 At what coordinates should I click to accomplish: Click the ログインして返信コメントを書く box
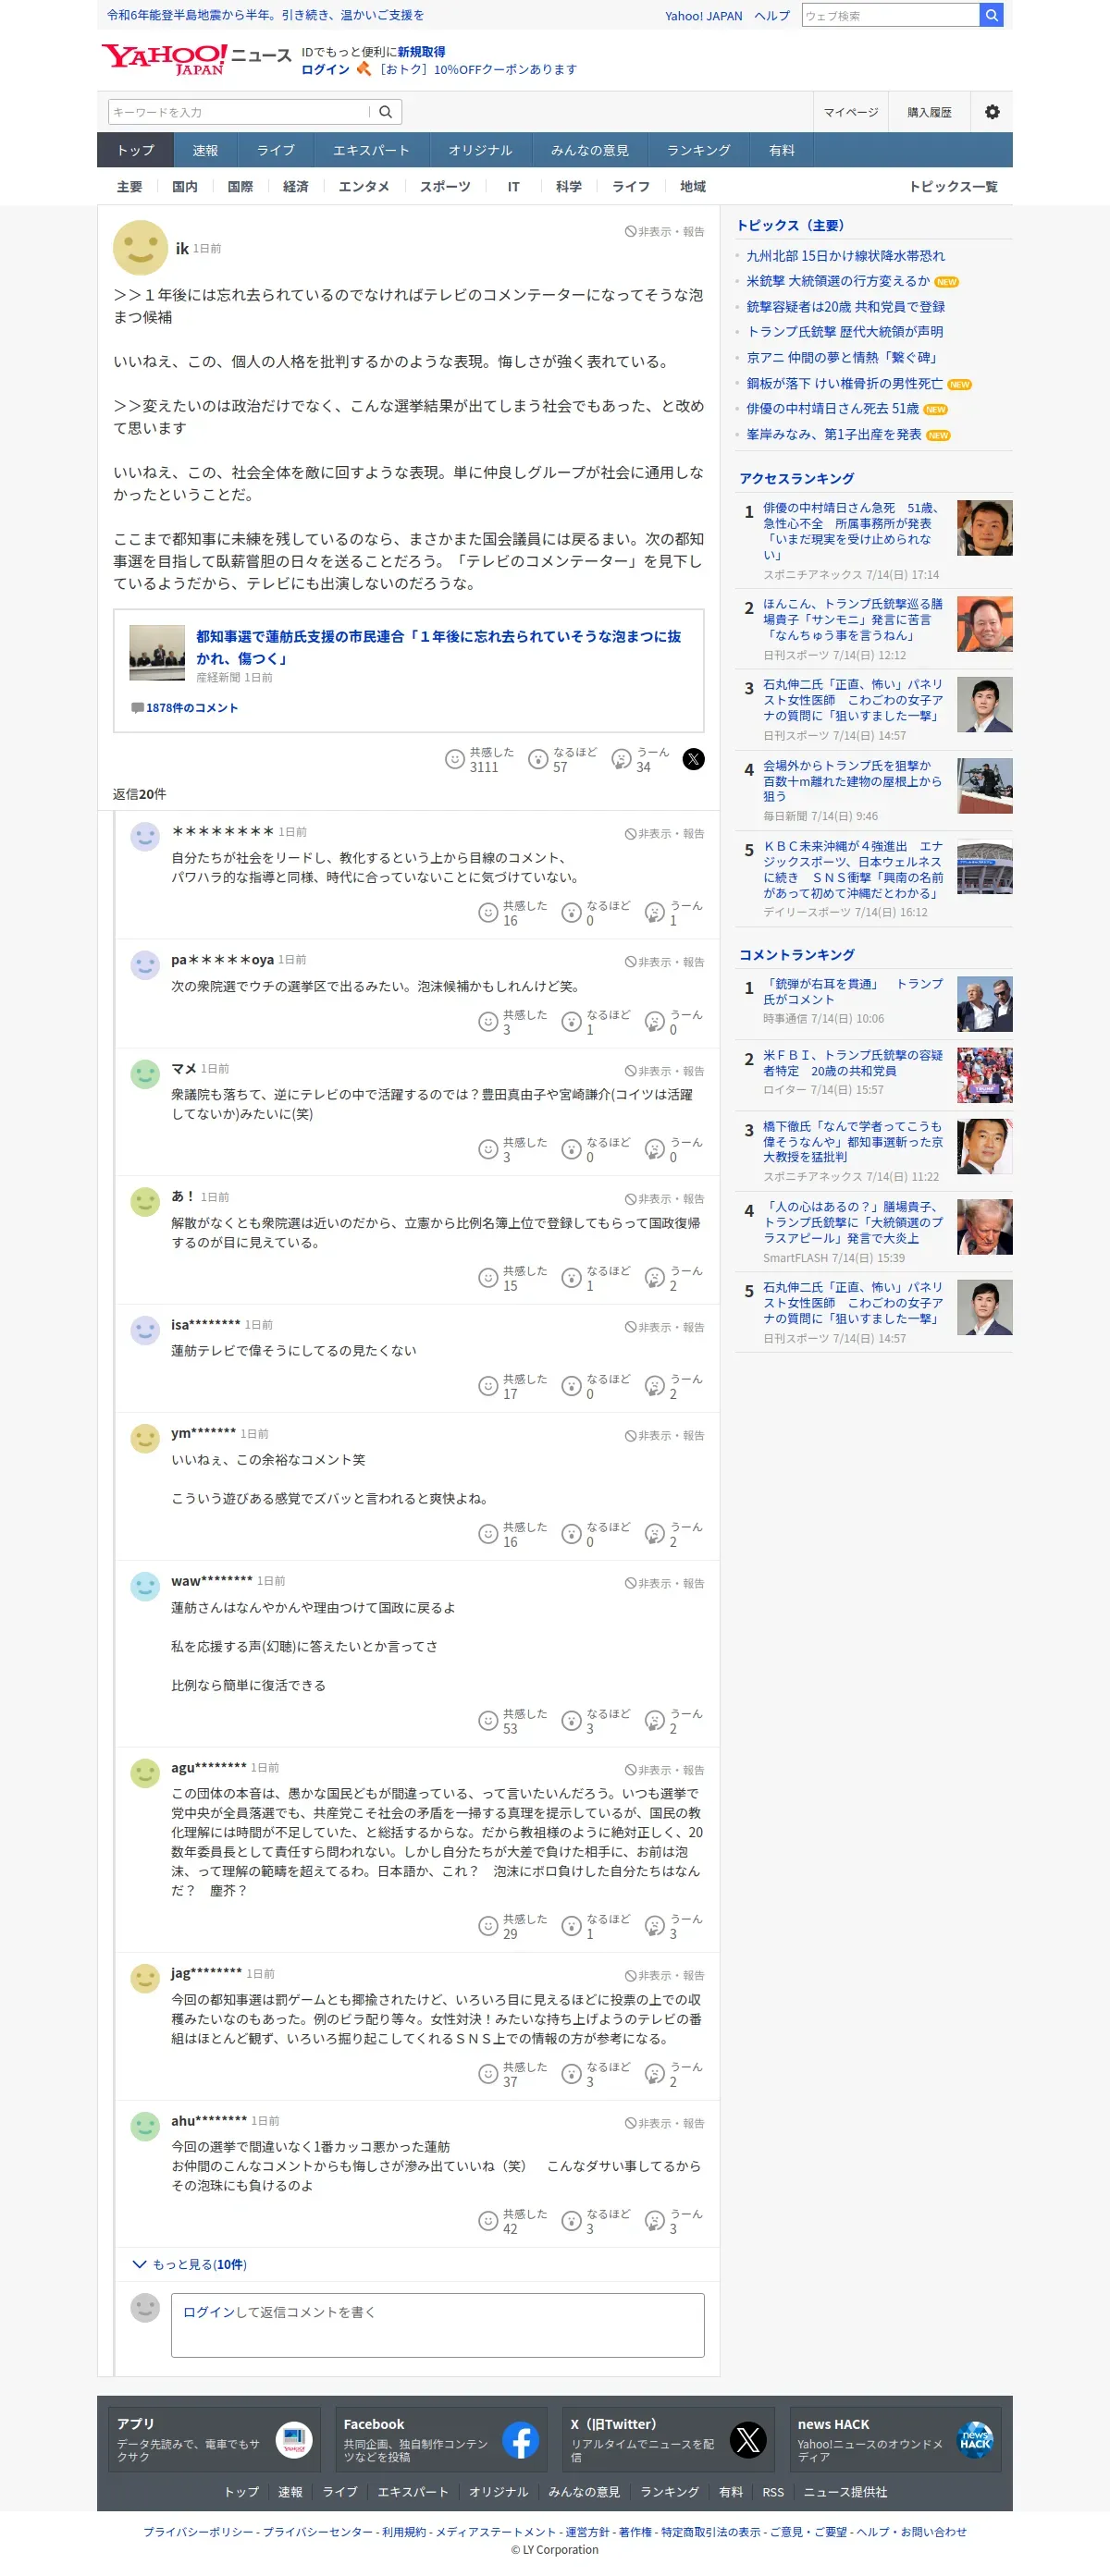tap(438, 2324)
